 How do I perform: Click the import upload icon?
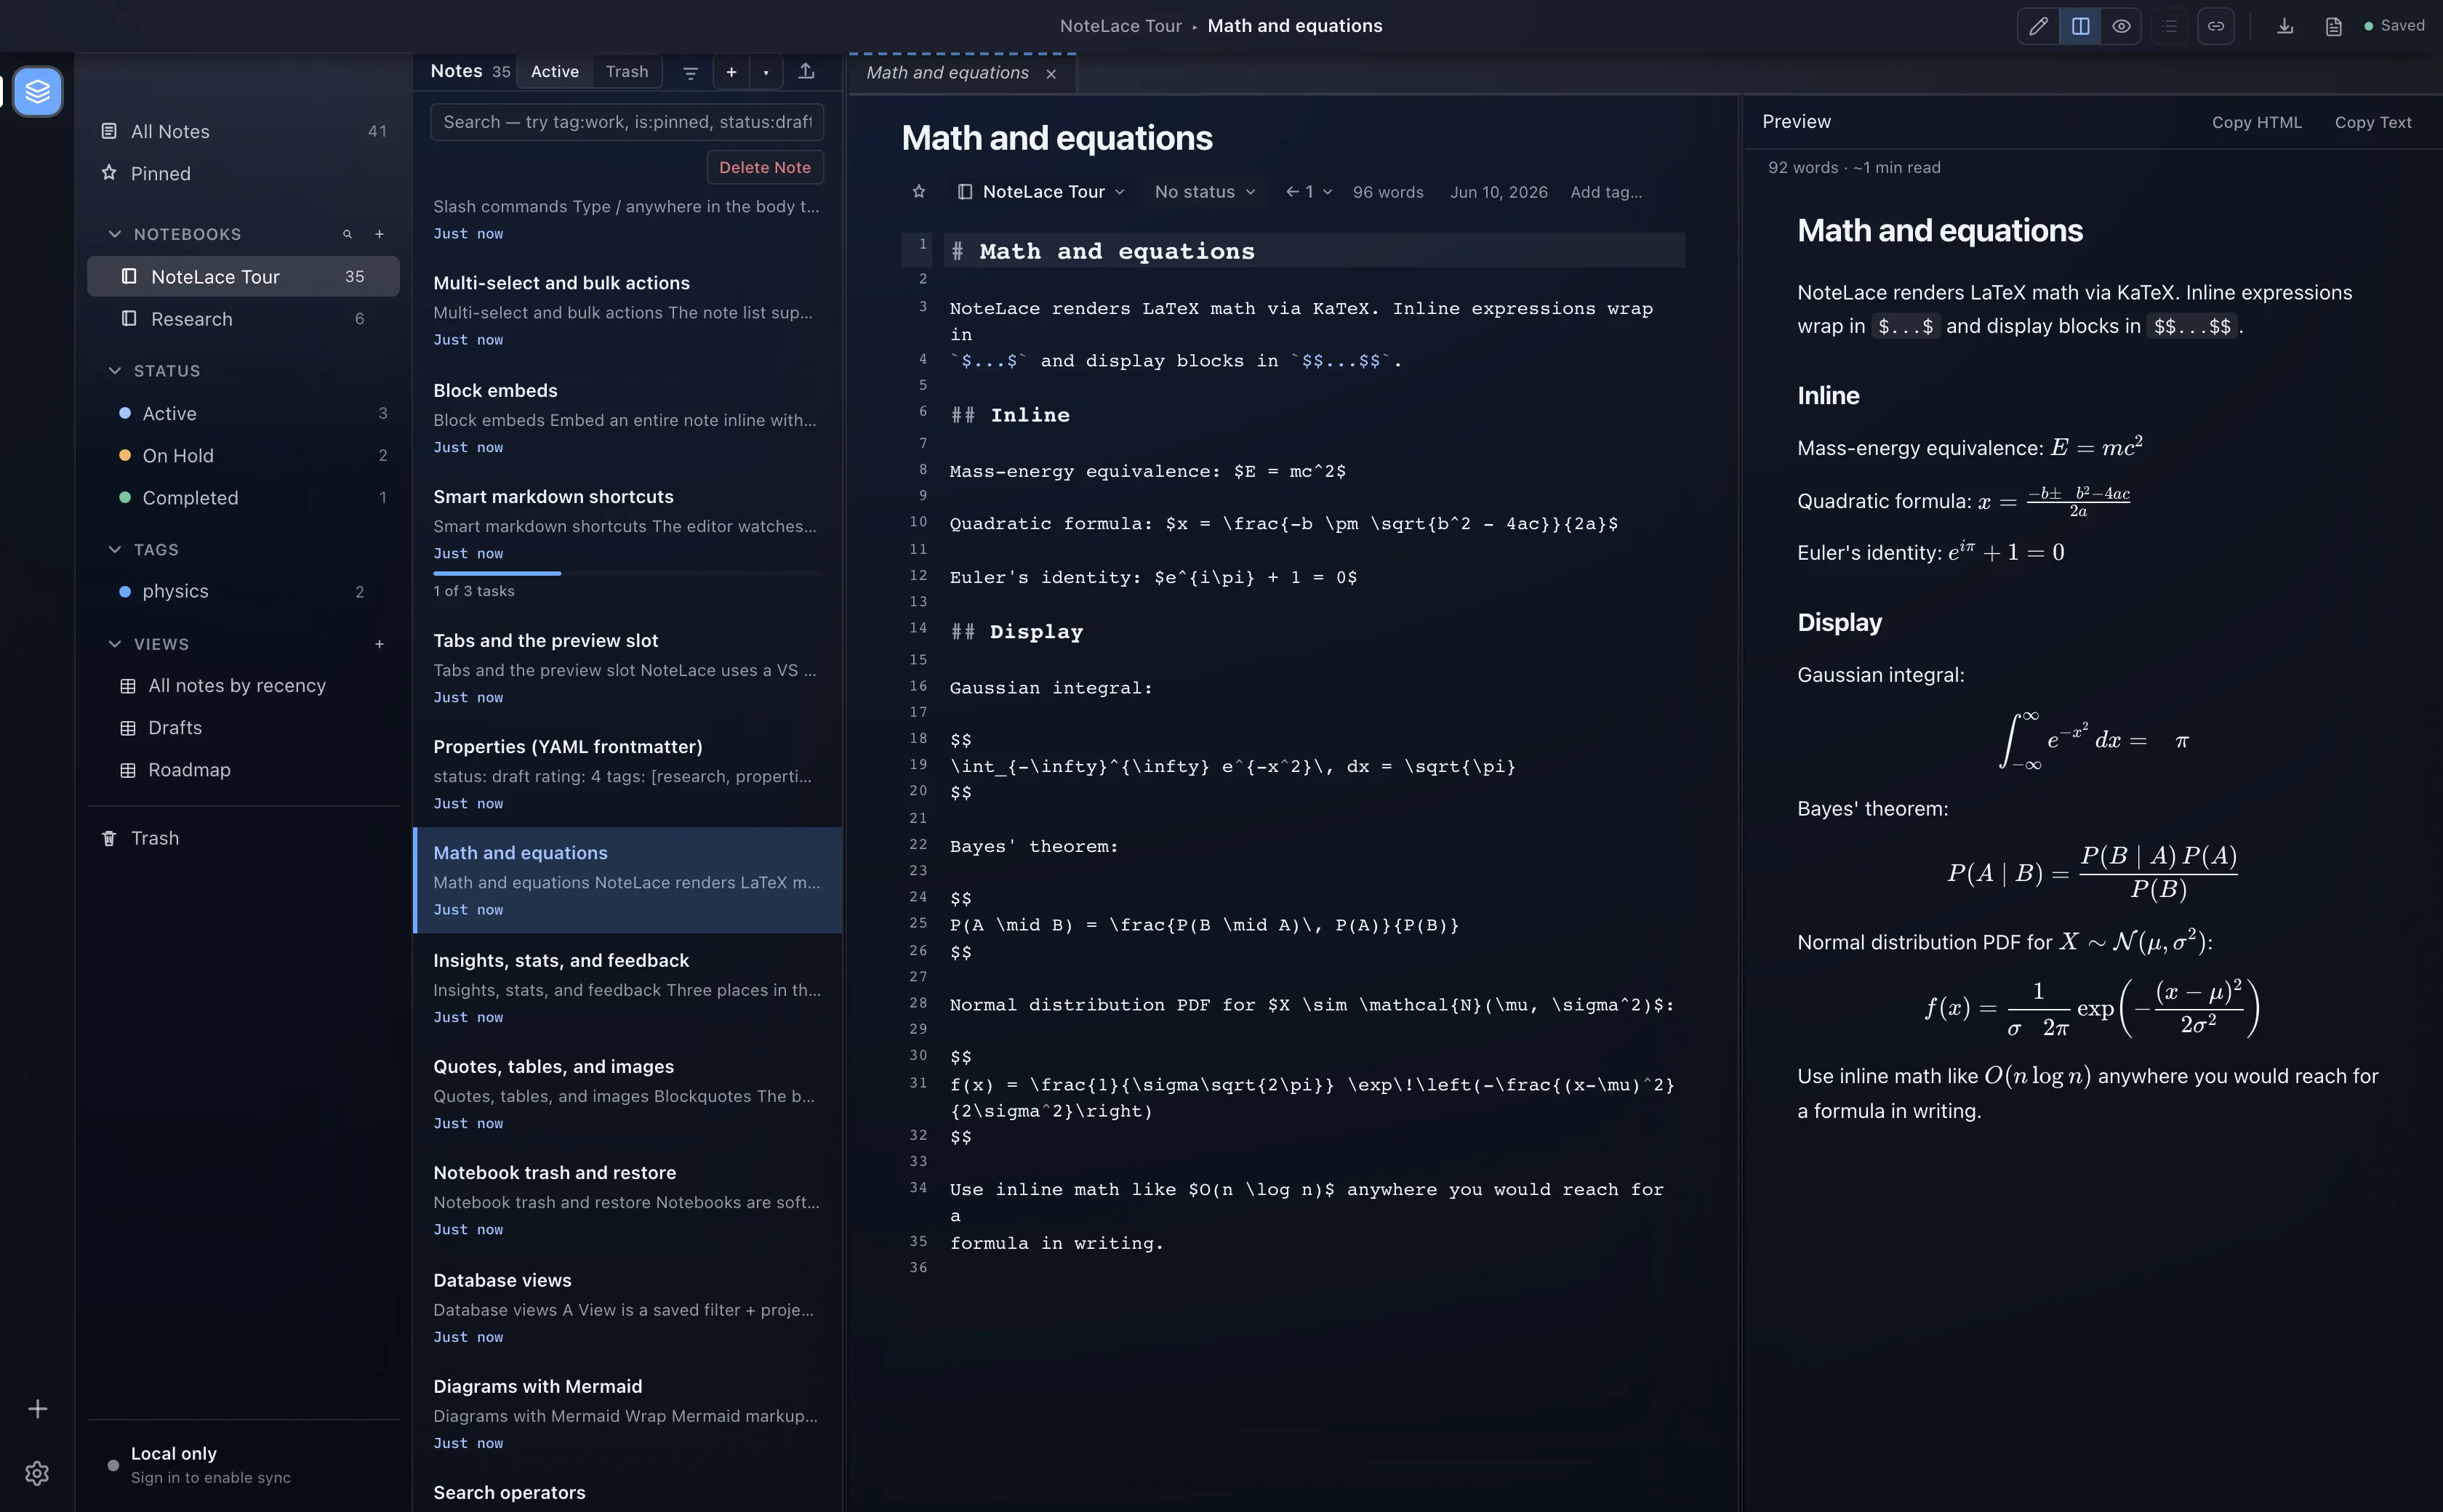click(806, 71)
